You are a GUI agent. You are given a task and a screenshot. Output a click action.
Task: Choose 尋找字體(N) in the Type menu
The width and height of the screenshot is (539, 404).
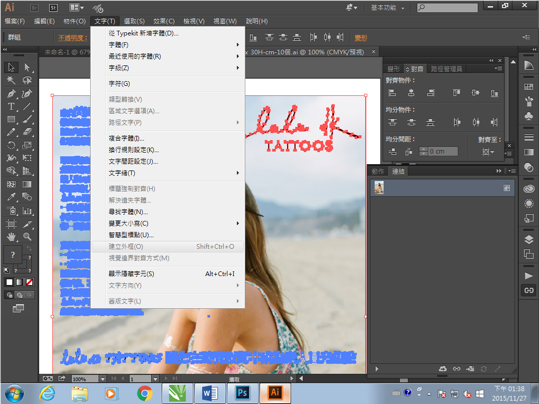(168, 212)
